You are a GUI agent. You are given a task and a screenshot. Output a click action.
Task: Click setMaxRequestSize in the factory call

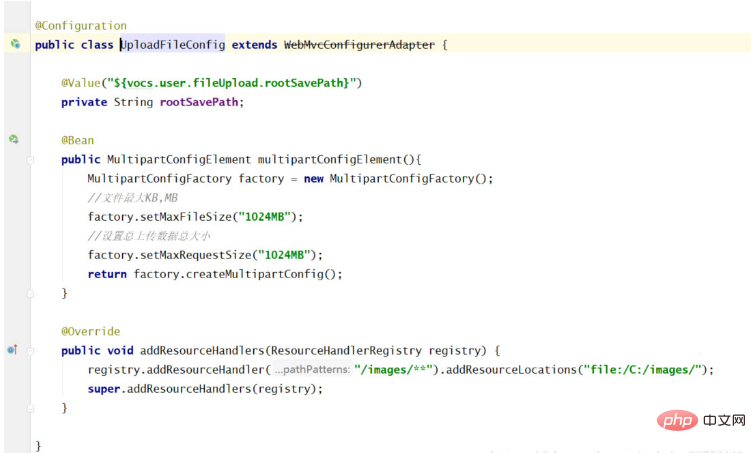pos(196,255)
